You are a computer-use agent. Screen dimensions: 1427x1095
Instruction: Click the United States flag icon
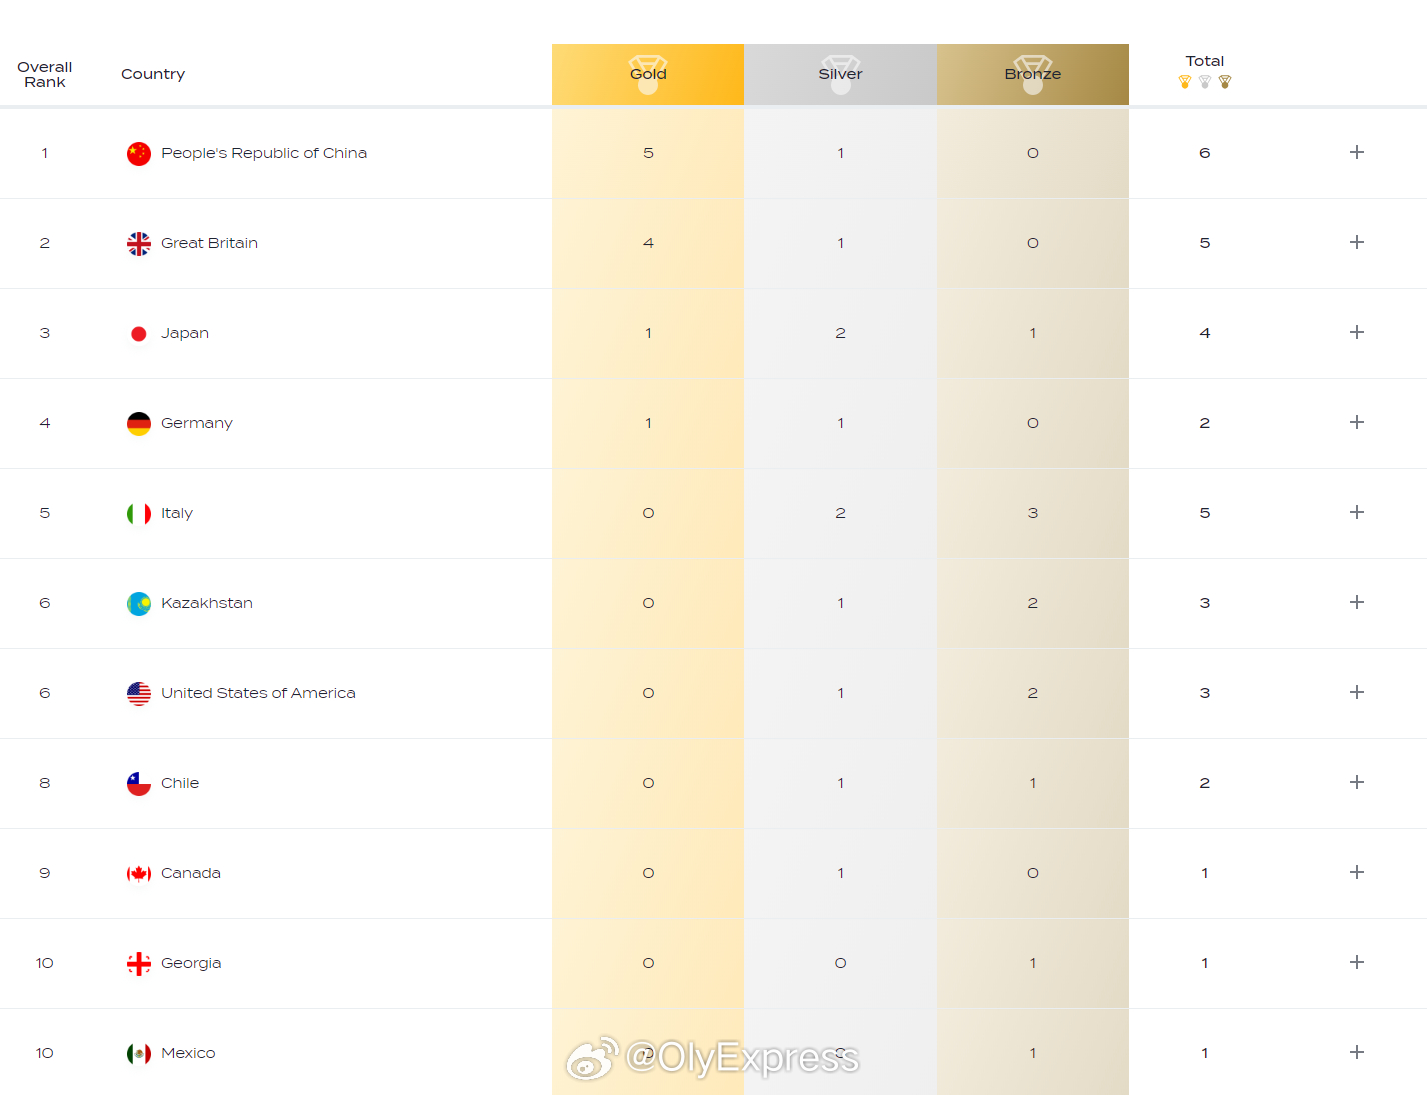(139, 693)
